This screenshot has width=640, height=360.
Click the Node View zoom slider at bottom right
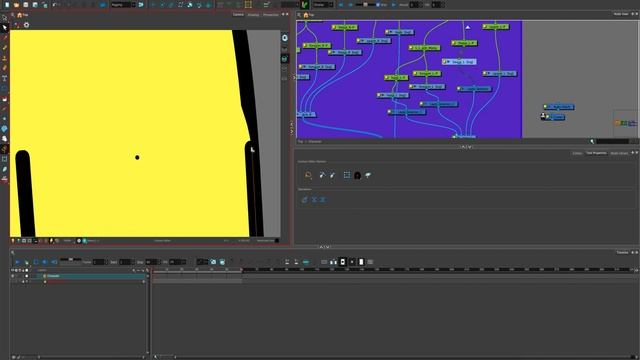[x=612, y=142]
